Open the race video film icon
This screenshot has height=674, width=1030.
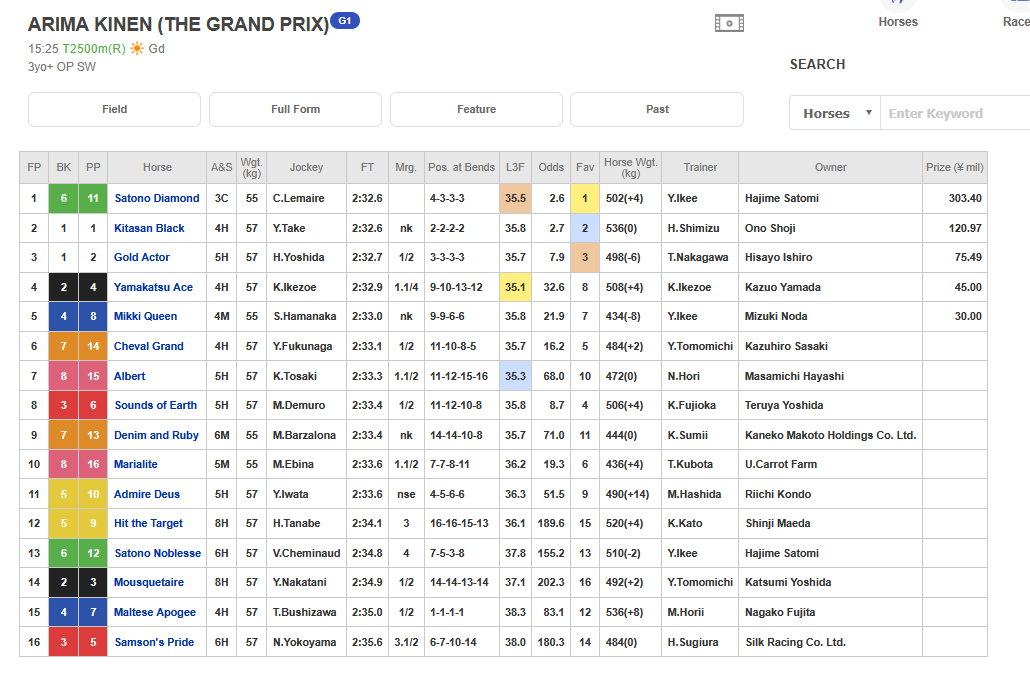click(x=729, y=24)
